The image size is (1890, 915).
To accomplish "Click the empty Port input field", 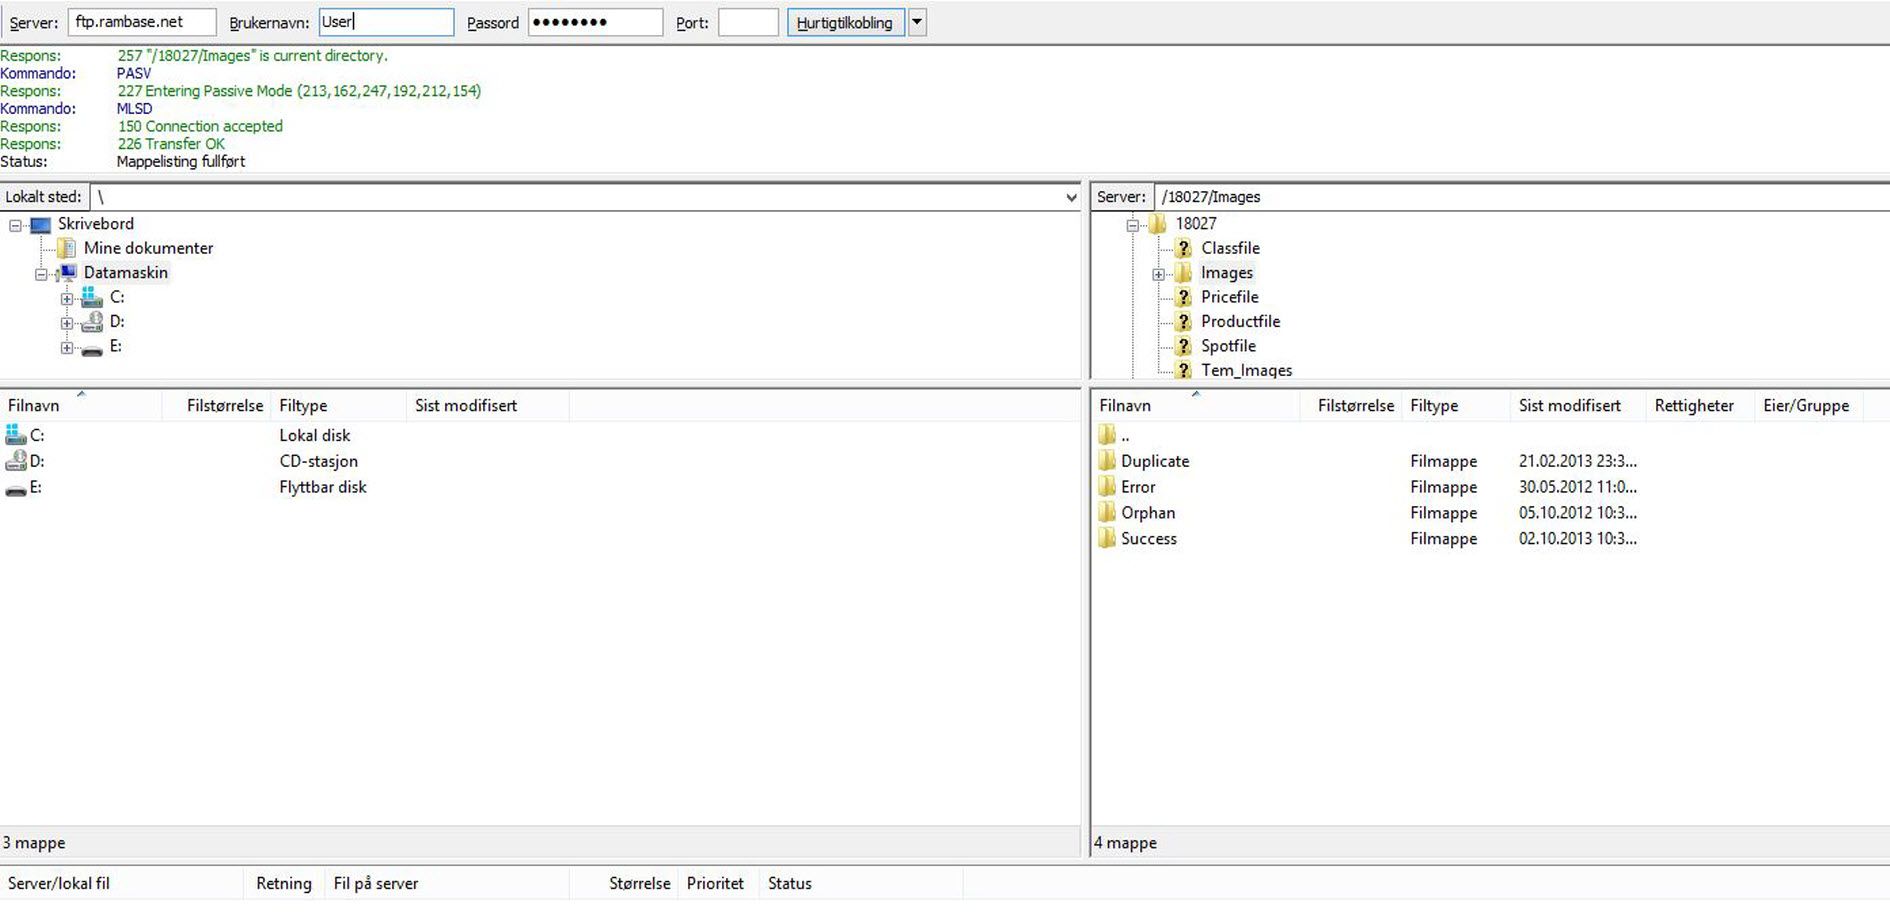I will (x=747, y=23).
